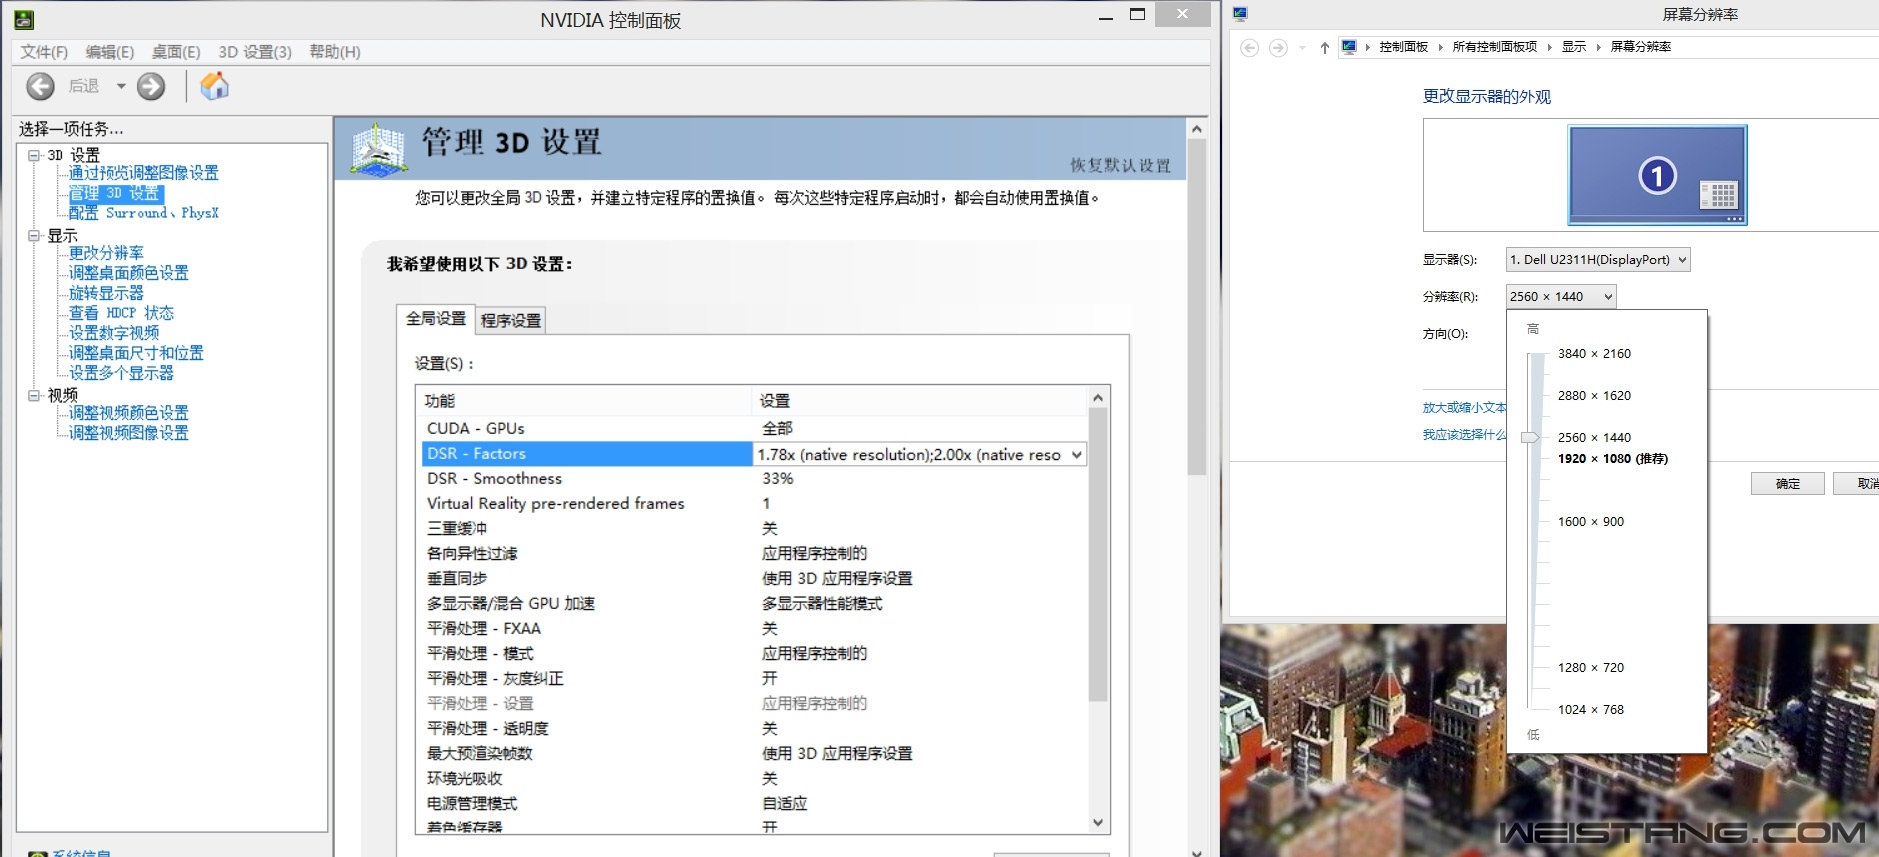
Task: Click the resolution slider thumb
Action: click(1530, 437)
